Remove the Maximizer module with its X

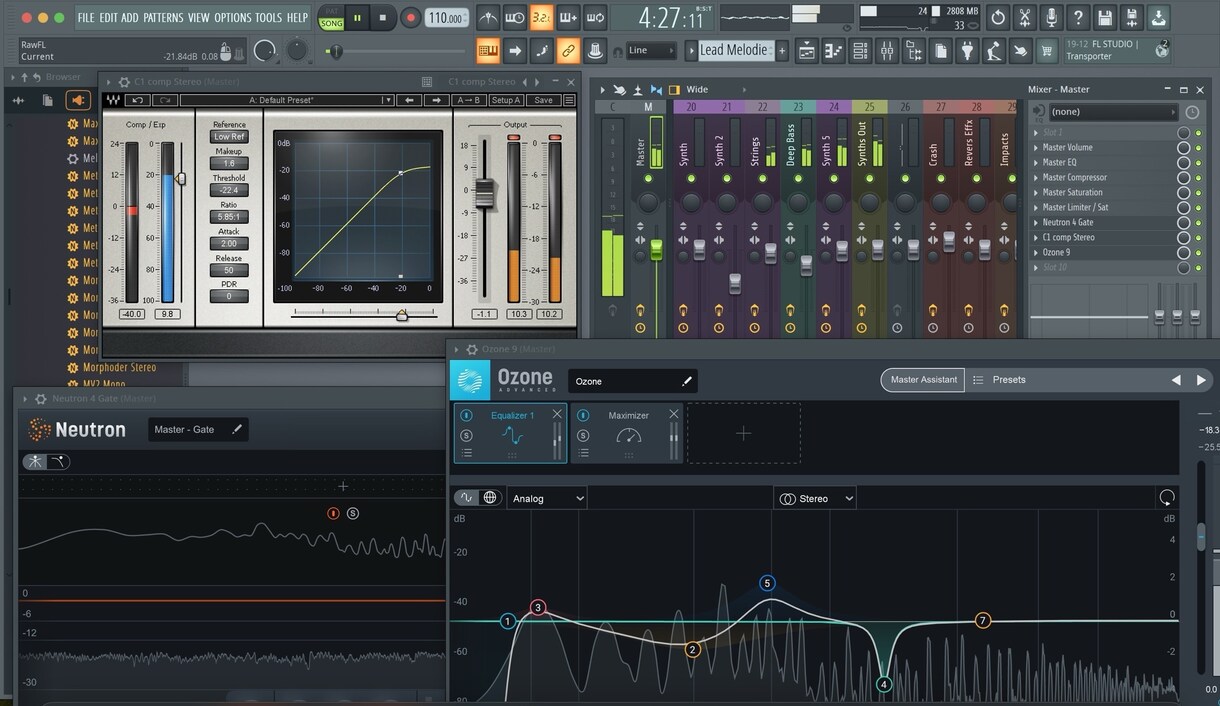tap(674, 414)
